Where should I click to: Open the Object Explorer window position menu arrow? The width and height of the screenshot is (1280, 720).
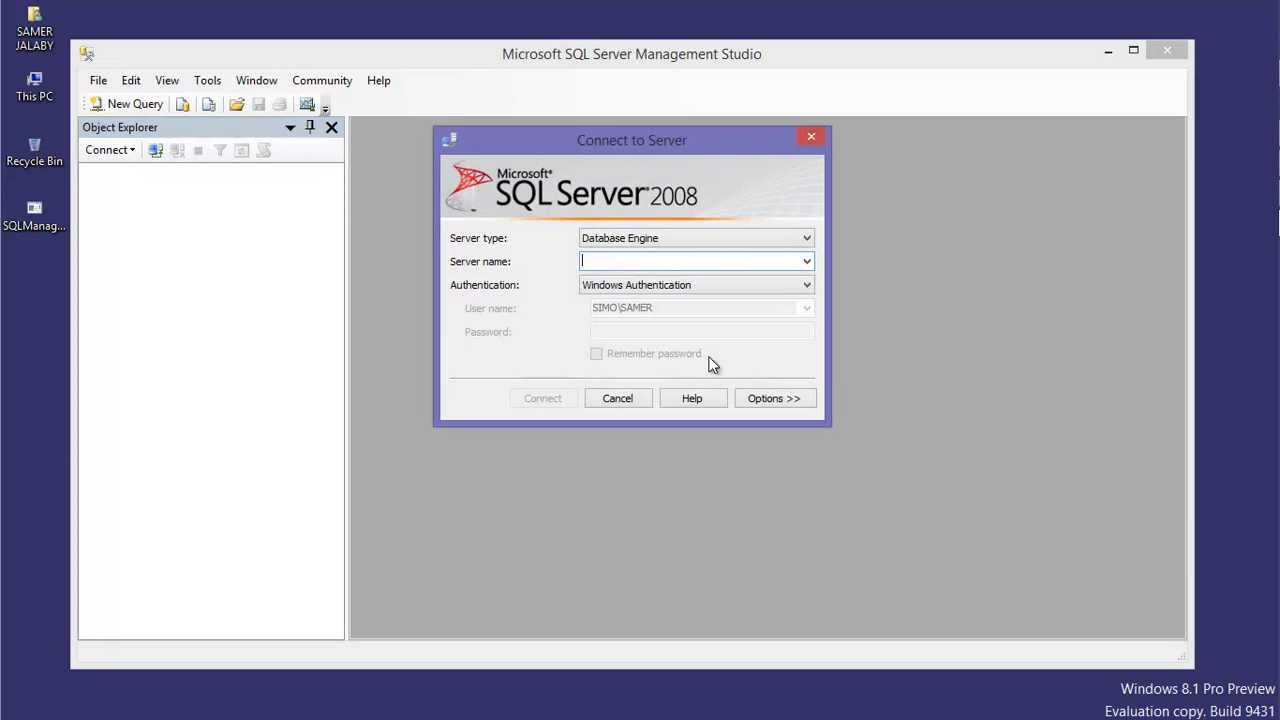pos(290,128)
